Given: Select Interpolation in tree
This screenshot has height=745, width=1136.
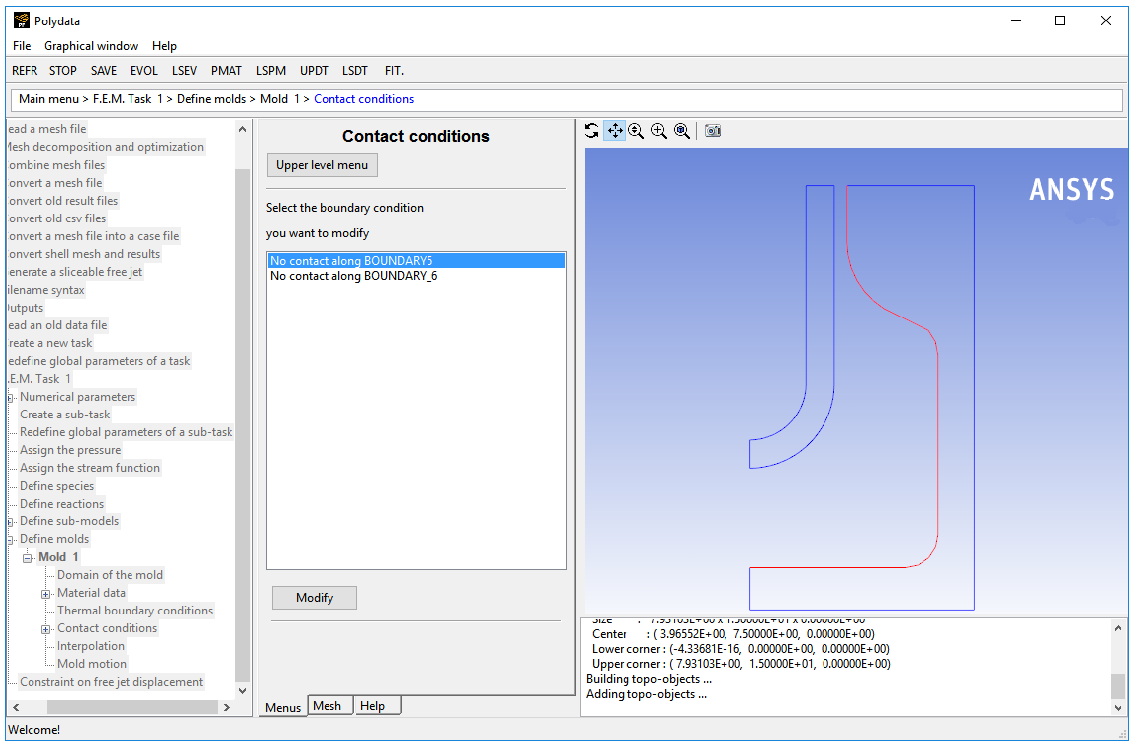Looking at the screenshot, I should pyautogui.click(x=91, y=646).
